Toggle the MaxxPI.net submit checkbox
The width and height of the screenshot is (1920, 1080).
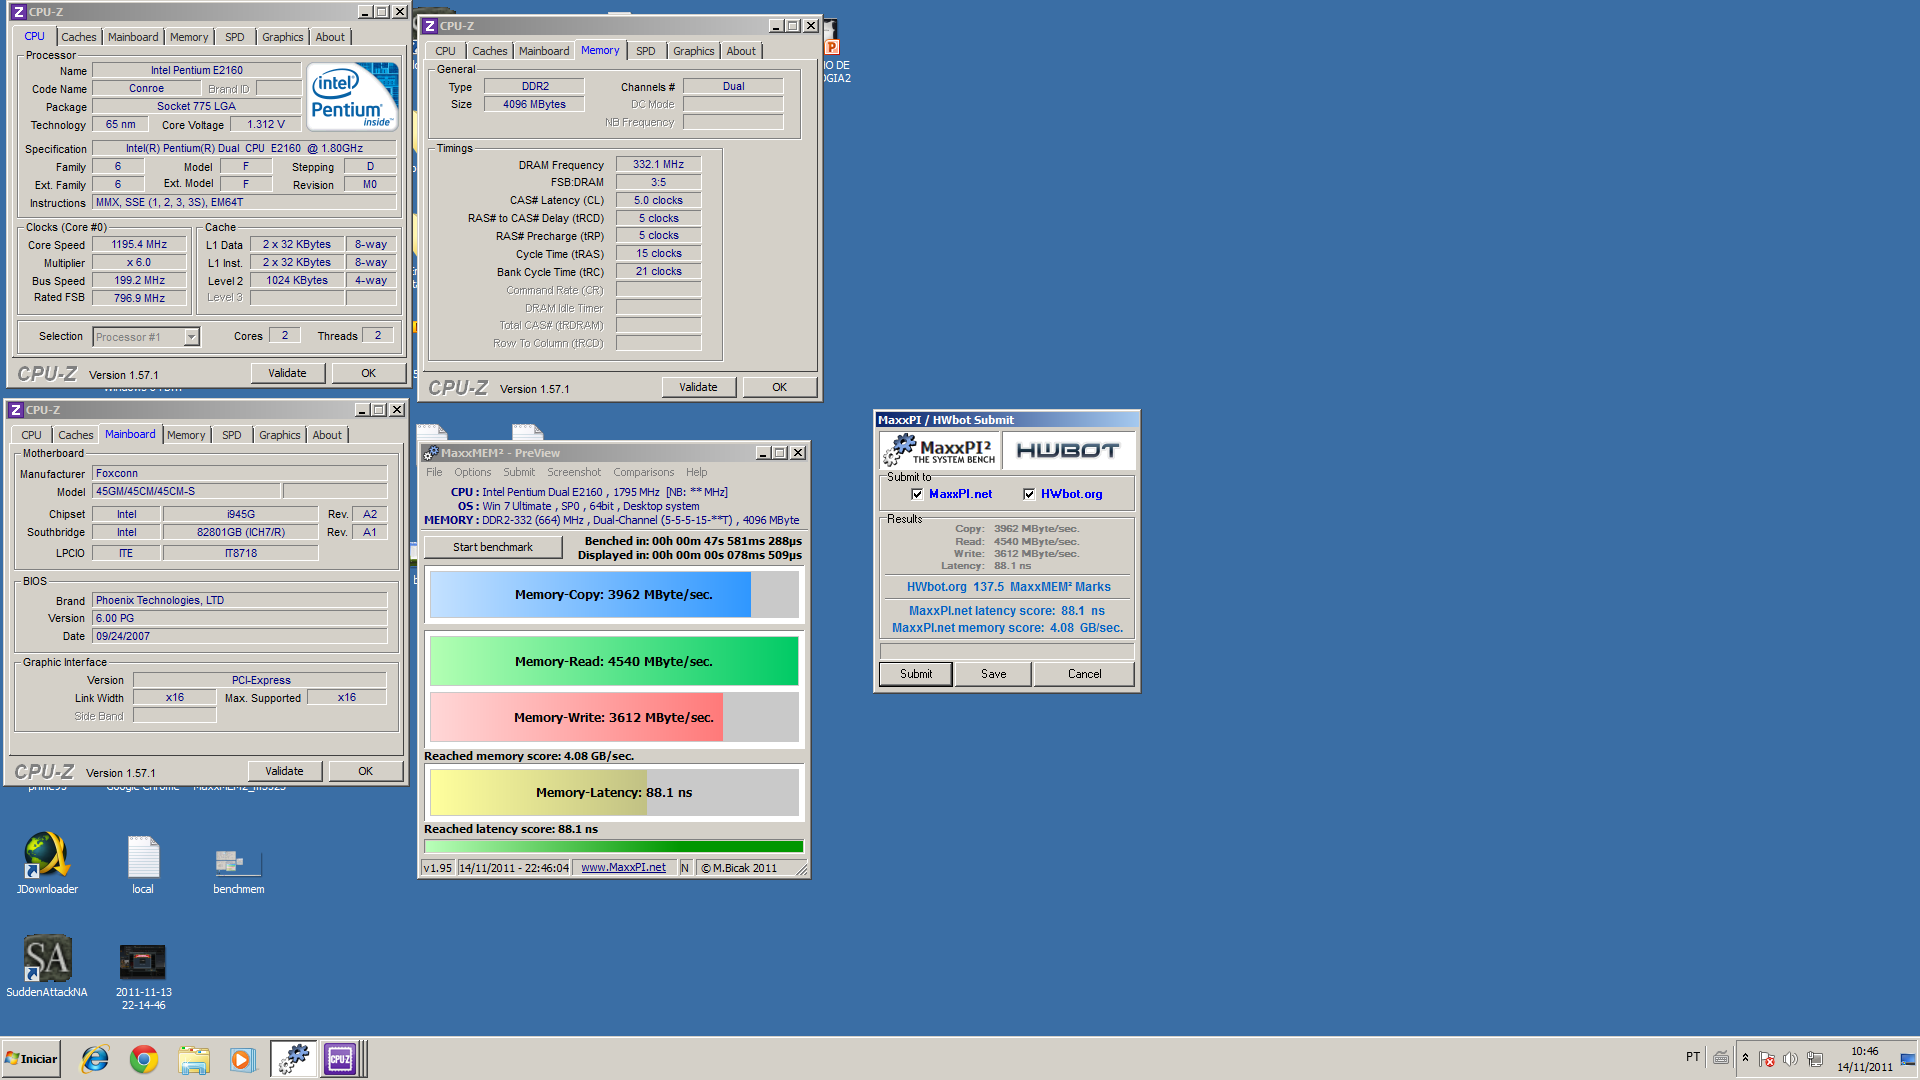tap(917, 494)
